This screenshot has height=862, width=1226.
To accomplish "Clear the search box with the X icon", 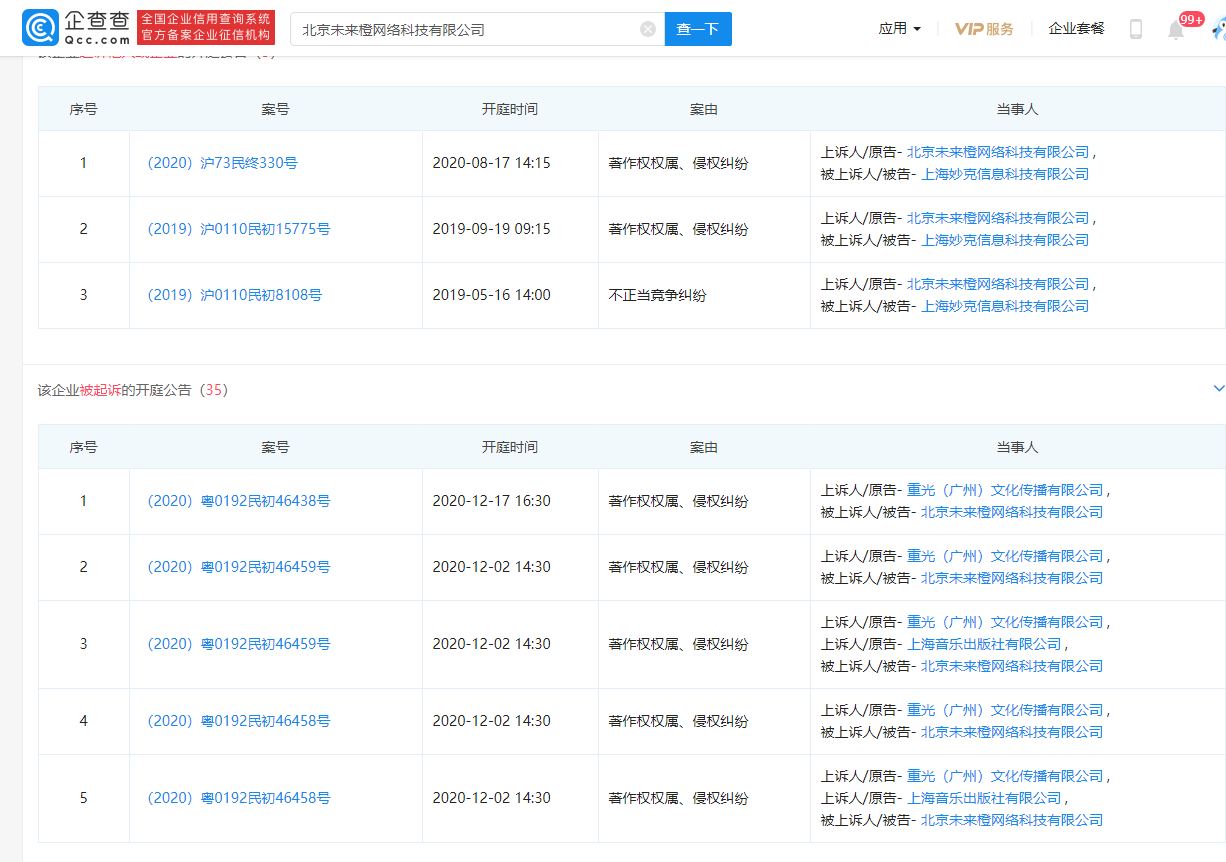I will [648, 29].
